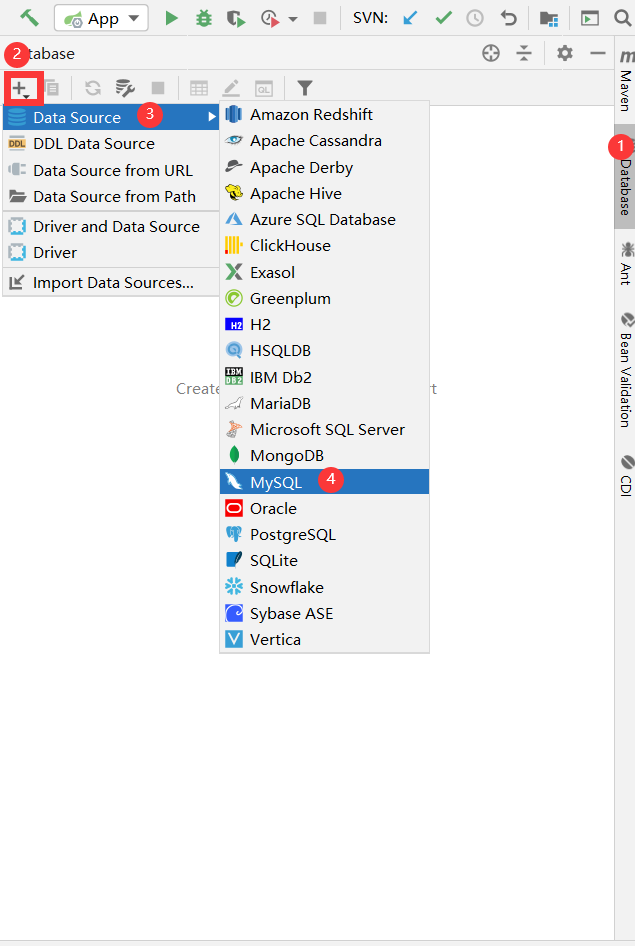Screen dimensions: 635x946
Task: Run the App with green play button
Action: pyautogui.click(x=172, y=18)
